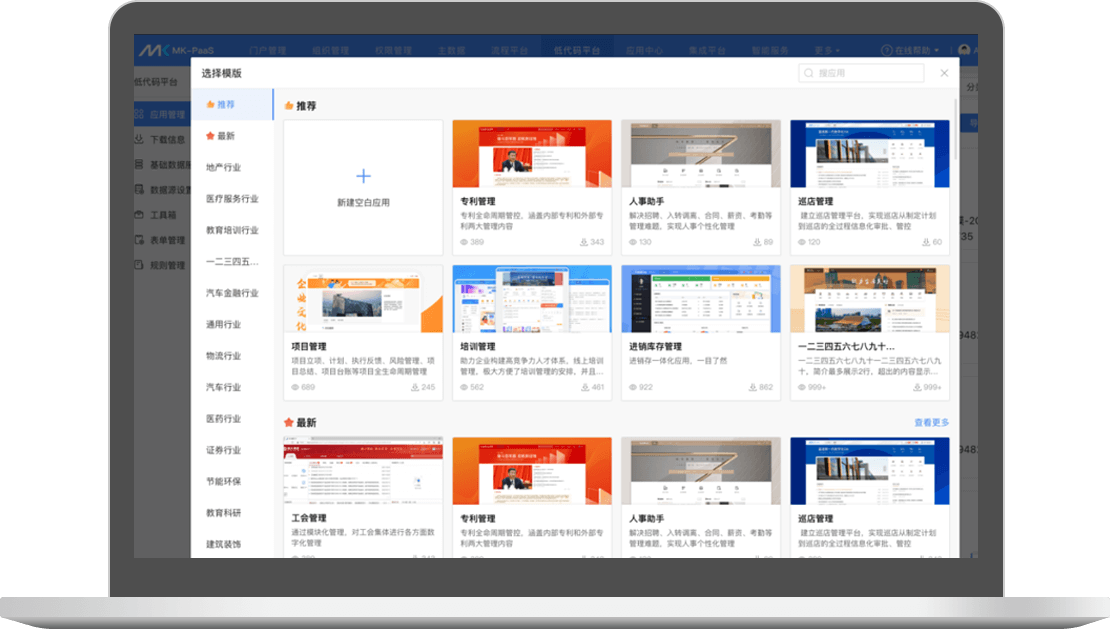Click download icon on 进销库存管理 card
The height and width of the screenshot is (629, 1110).
coord(752,387)
